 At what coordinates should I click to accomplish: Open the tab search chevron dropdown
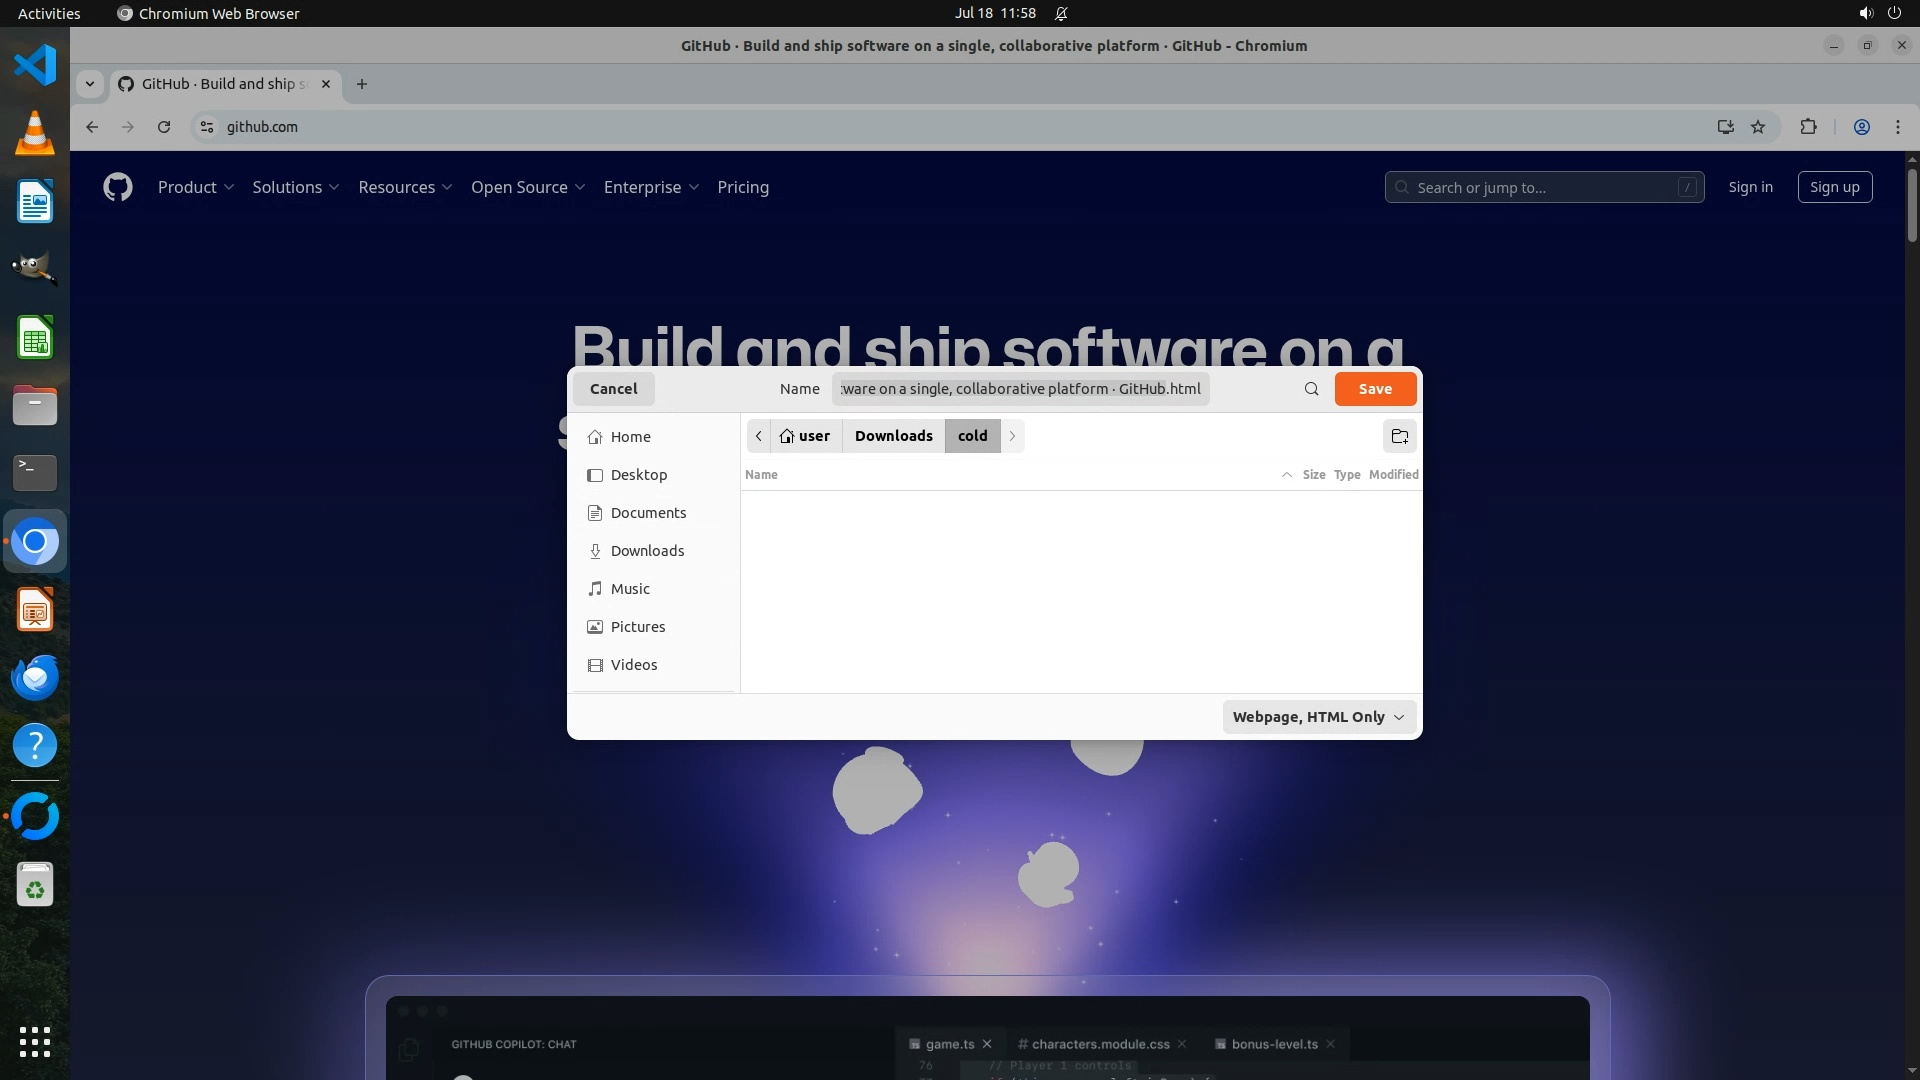pyautogui.click(x=90, y=84)
